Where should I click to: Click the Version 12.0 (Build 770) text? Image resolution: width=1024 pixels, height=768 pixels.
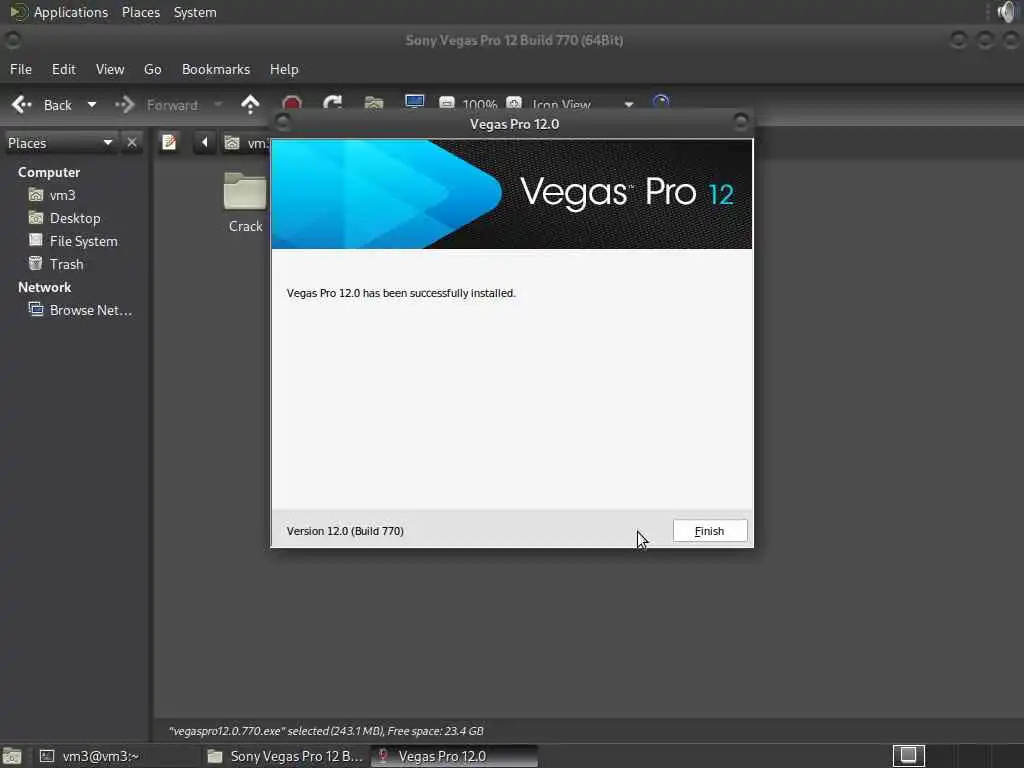[345, 531]
